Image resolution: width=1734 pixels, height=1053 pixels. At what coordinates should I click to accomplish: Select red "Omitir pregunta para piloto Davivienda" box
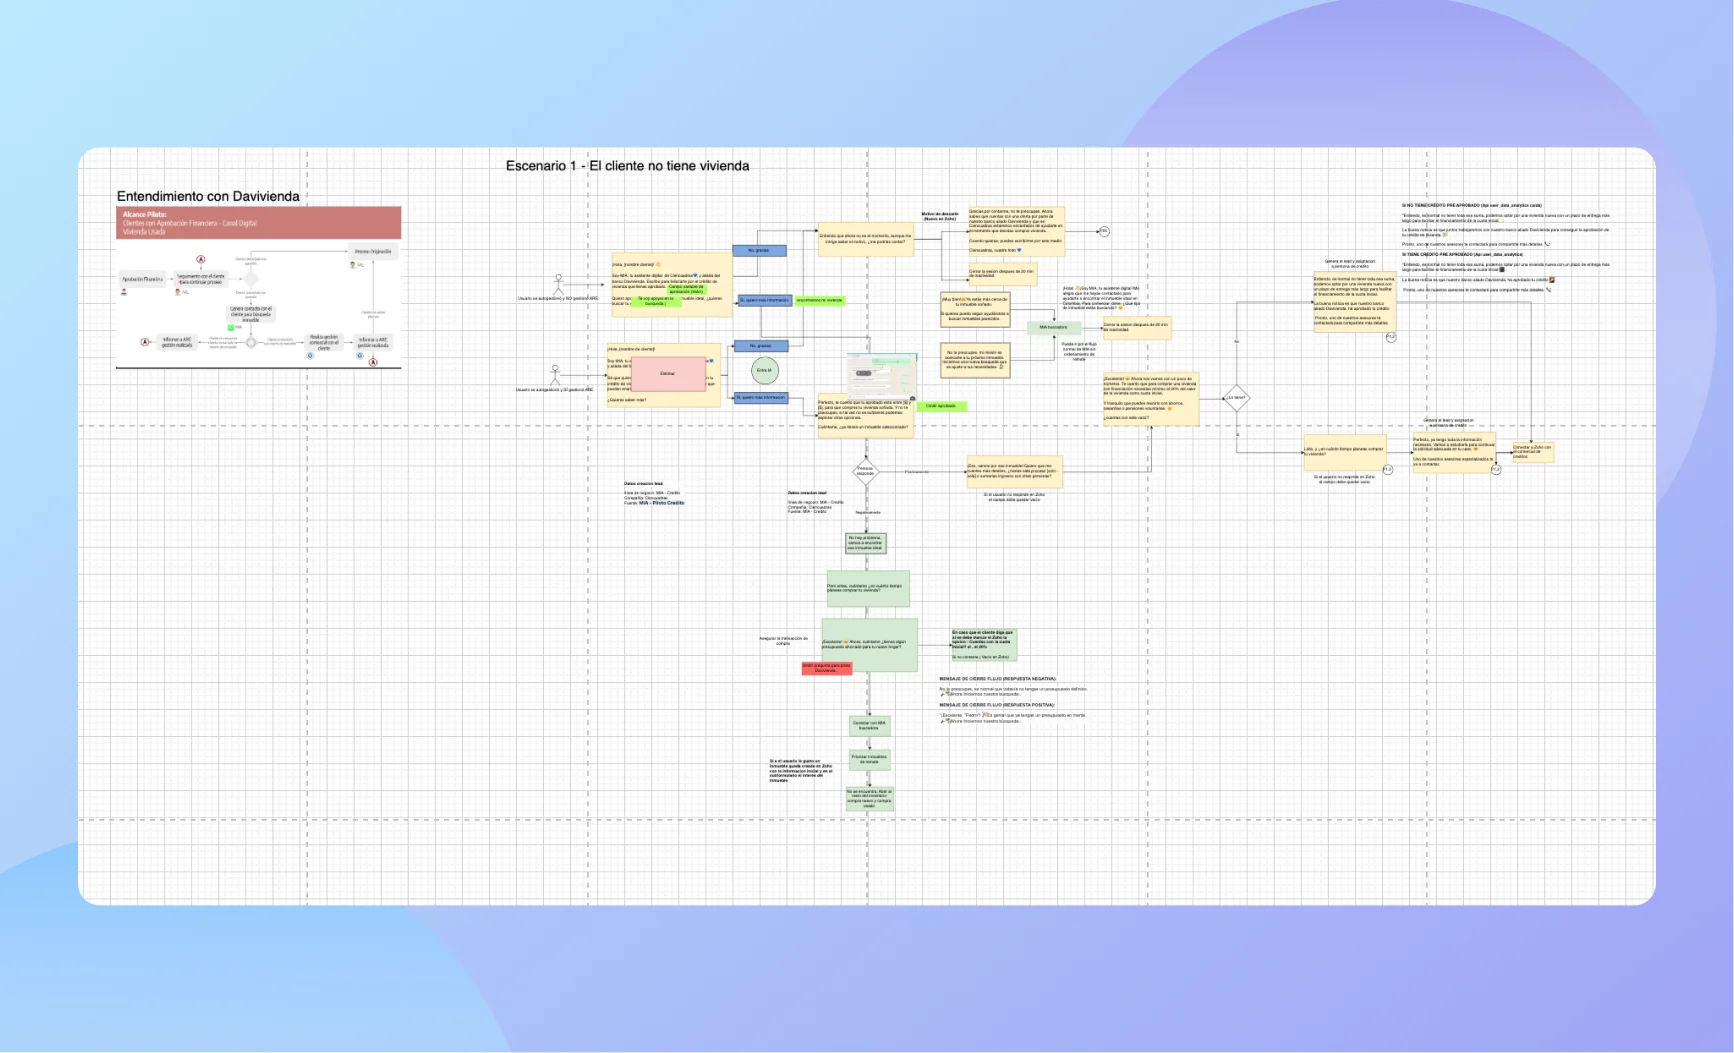[x=827, y=668]
